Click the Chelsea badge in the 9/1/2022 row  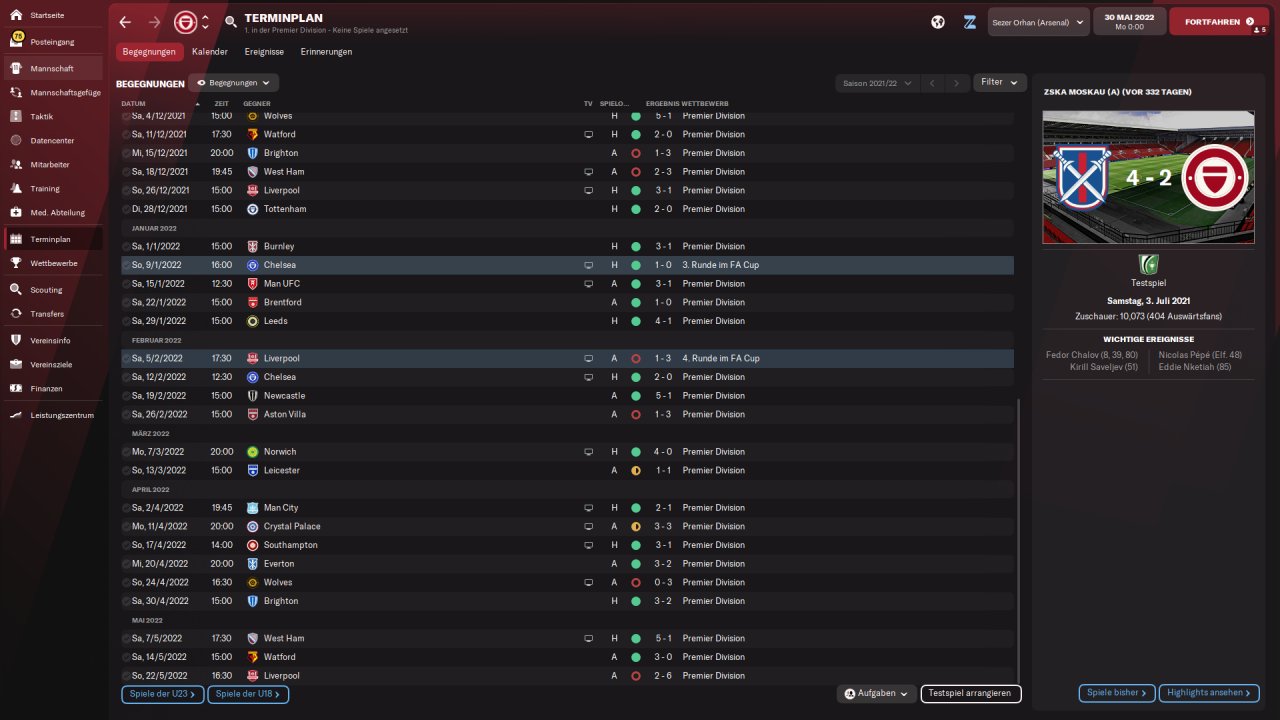click(x=253, y=265)
